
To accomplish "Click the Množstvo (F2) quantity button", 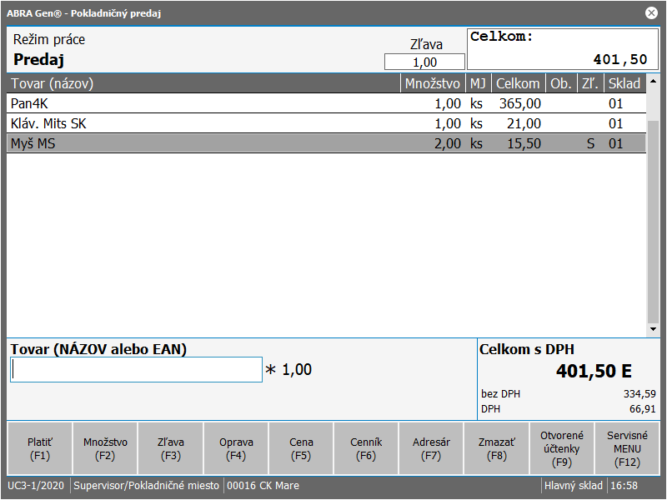I will tap(105, 448).
